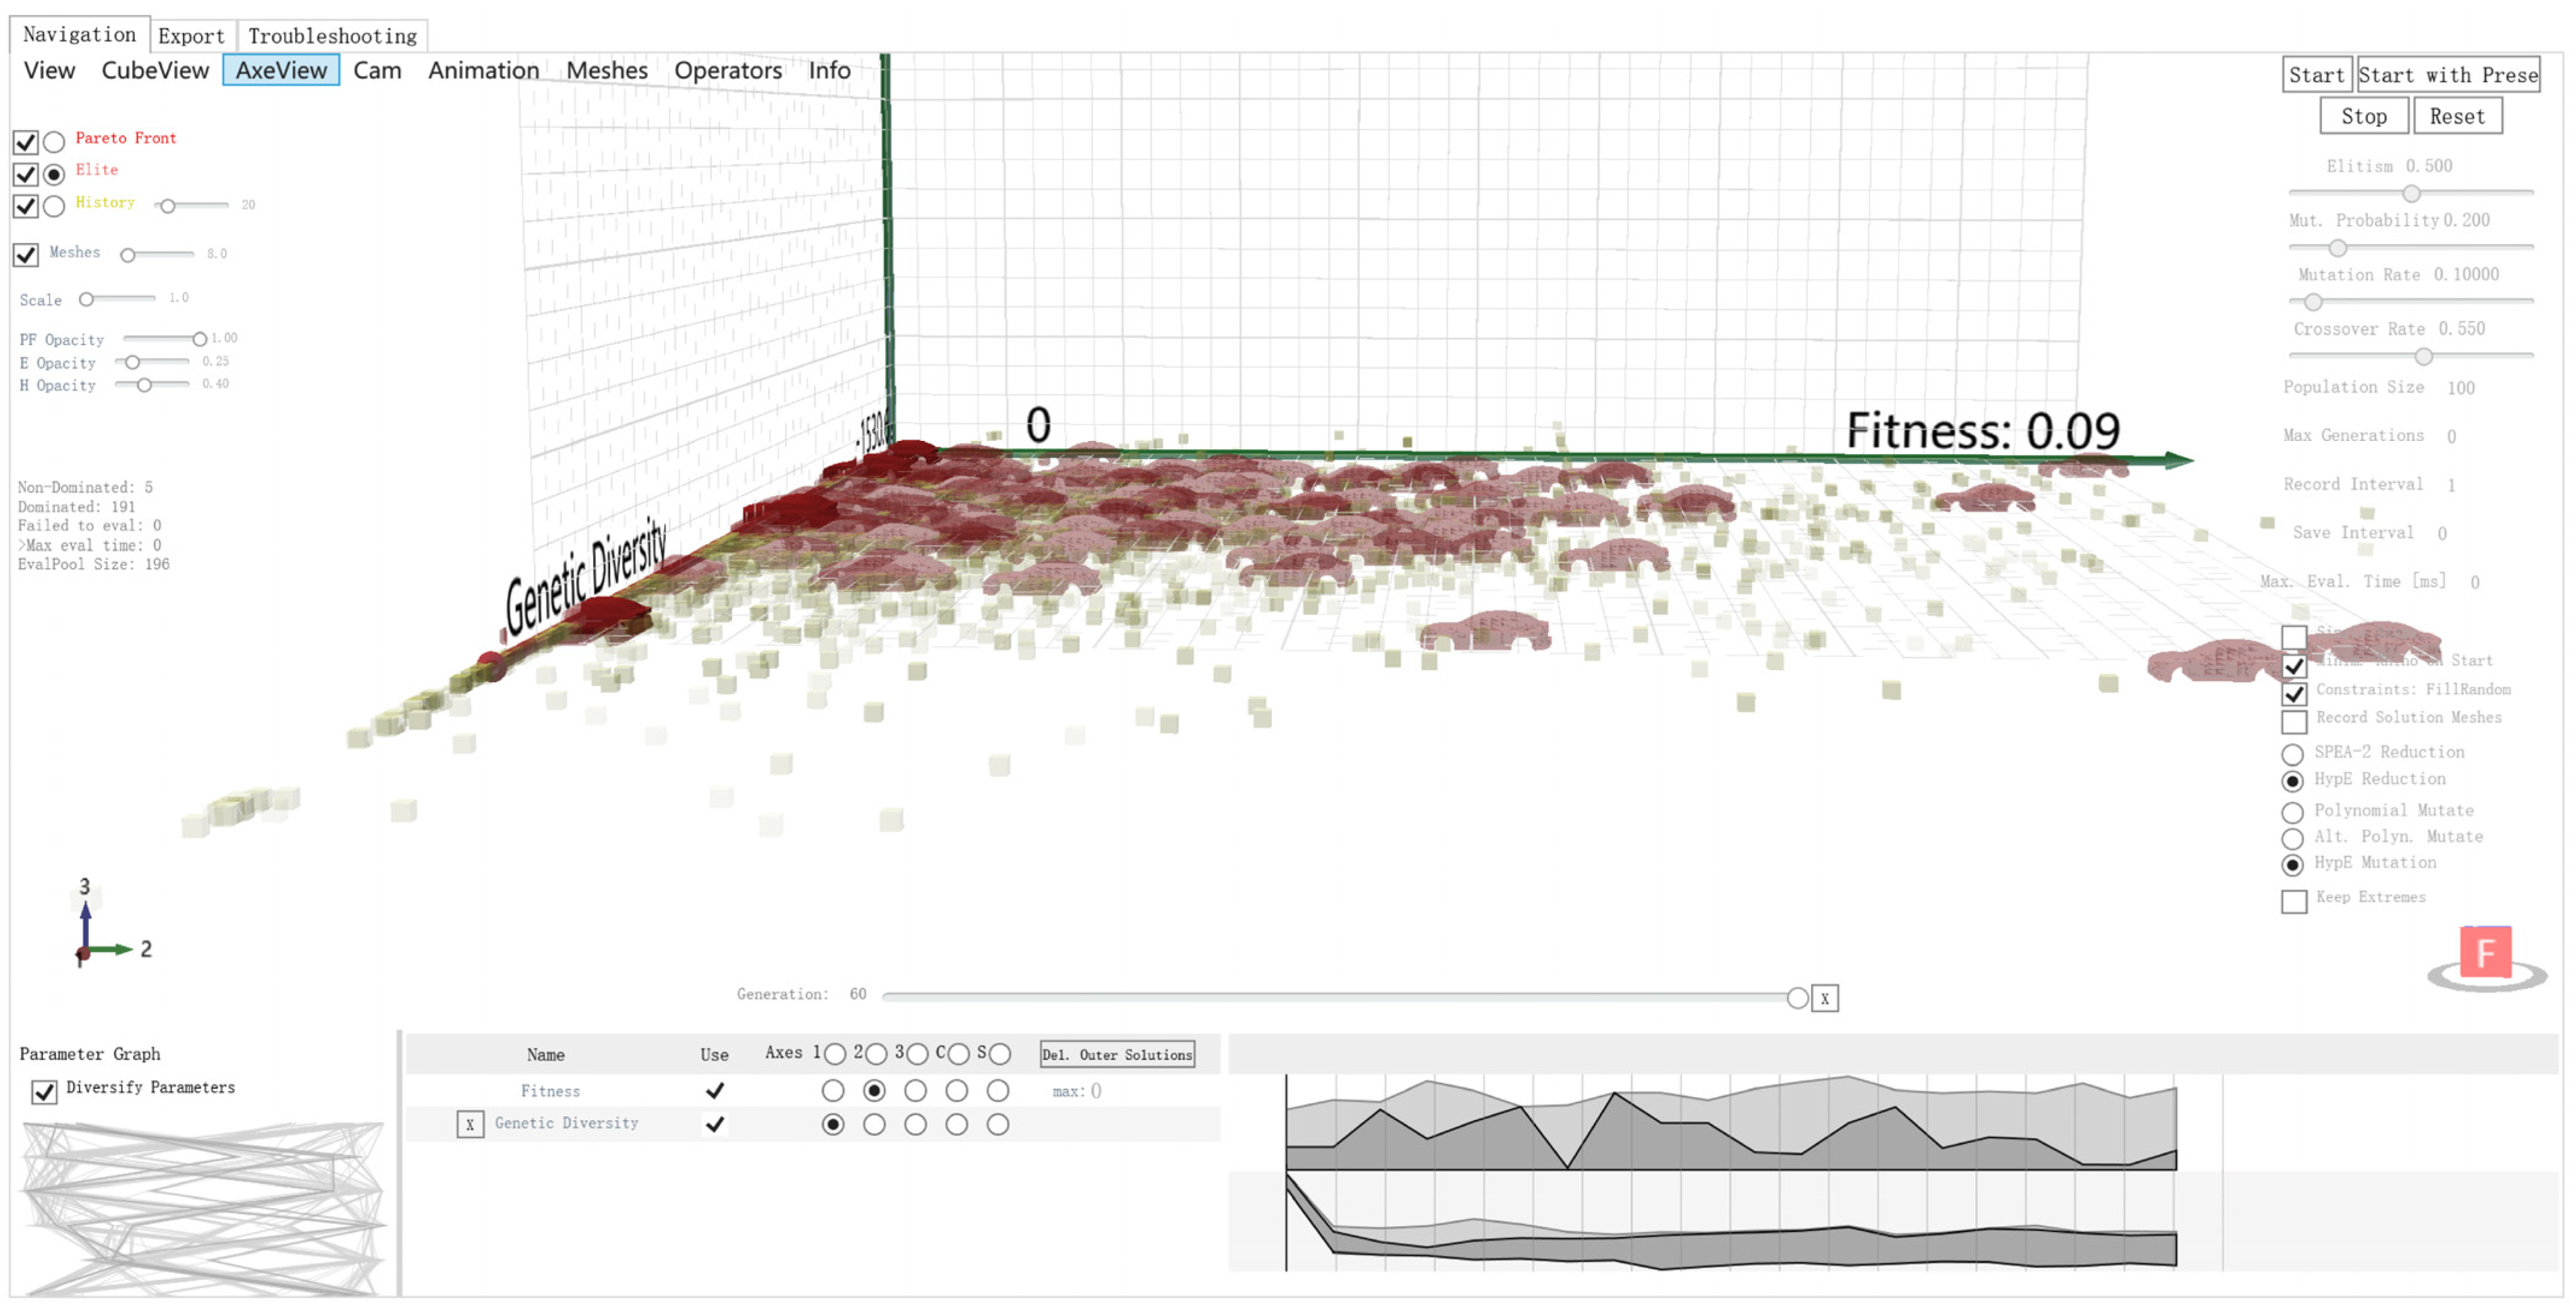Remove Genetic Diversity row with X
Viewport: 2576px width, 1316px height.
[x=469, y=1124]
